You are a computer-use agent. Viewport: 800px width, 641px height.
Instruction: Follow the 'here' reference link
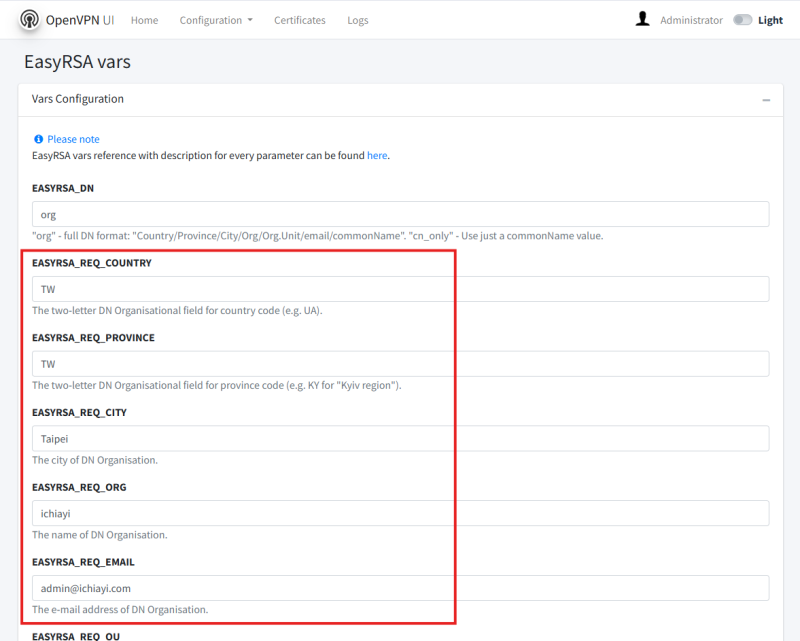coord(377,156)
